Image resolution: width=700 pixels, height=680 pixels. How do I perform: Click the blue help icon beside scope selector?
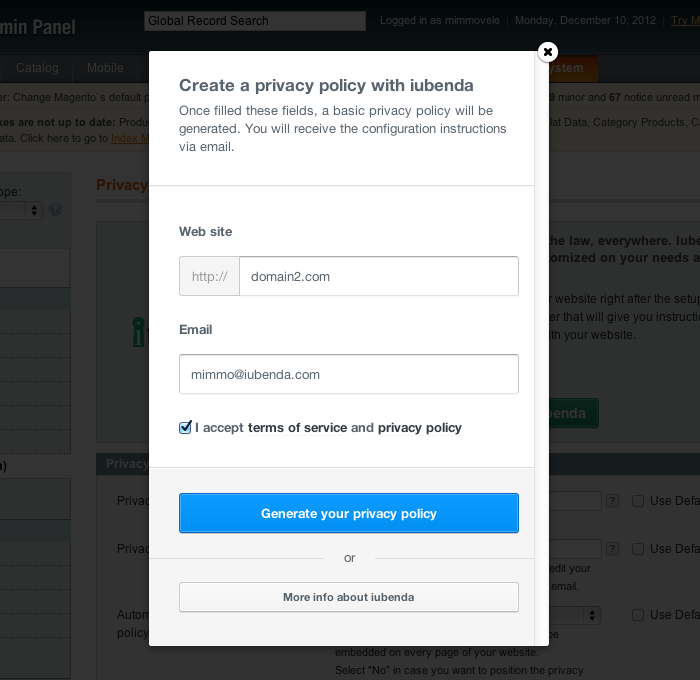pyautogui.click(x=55, y=209)
